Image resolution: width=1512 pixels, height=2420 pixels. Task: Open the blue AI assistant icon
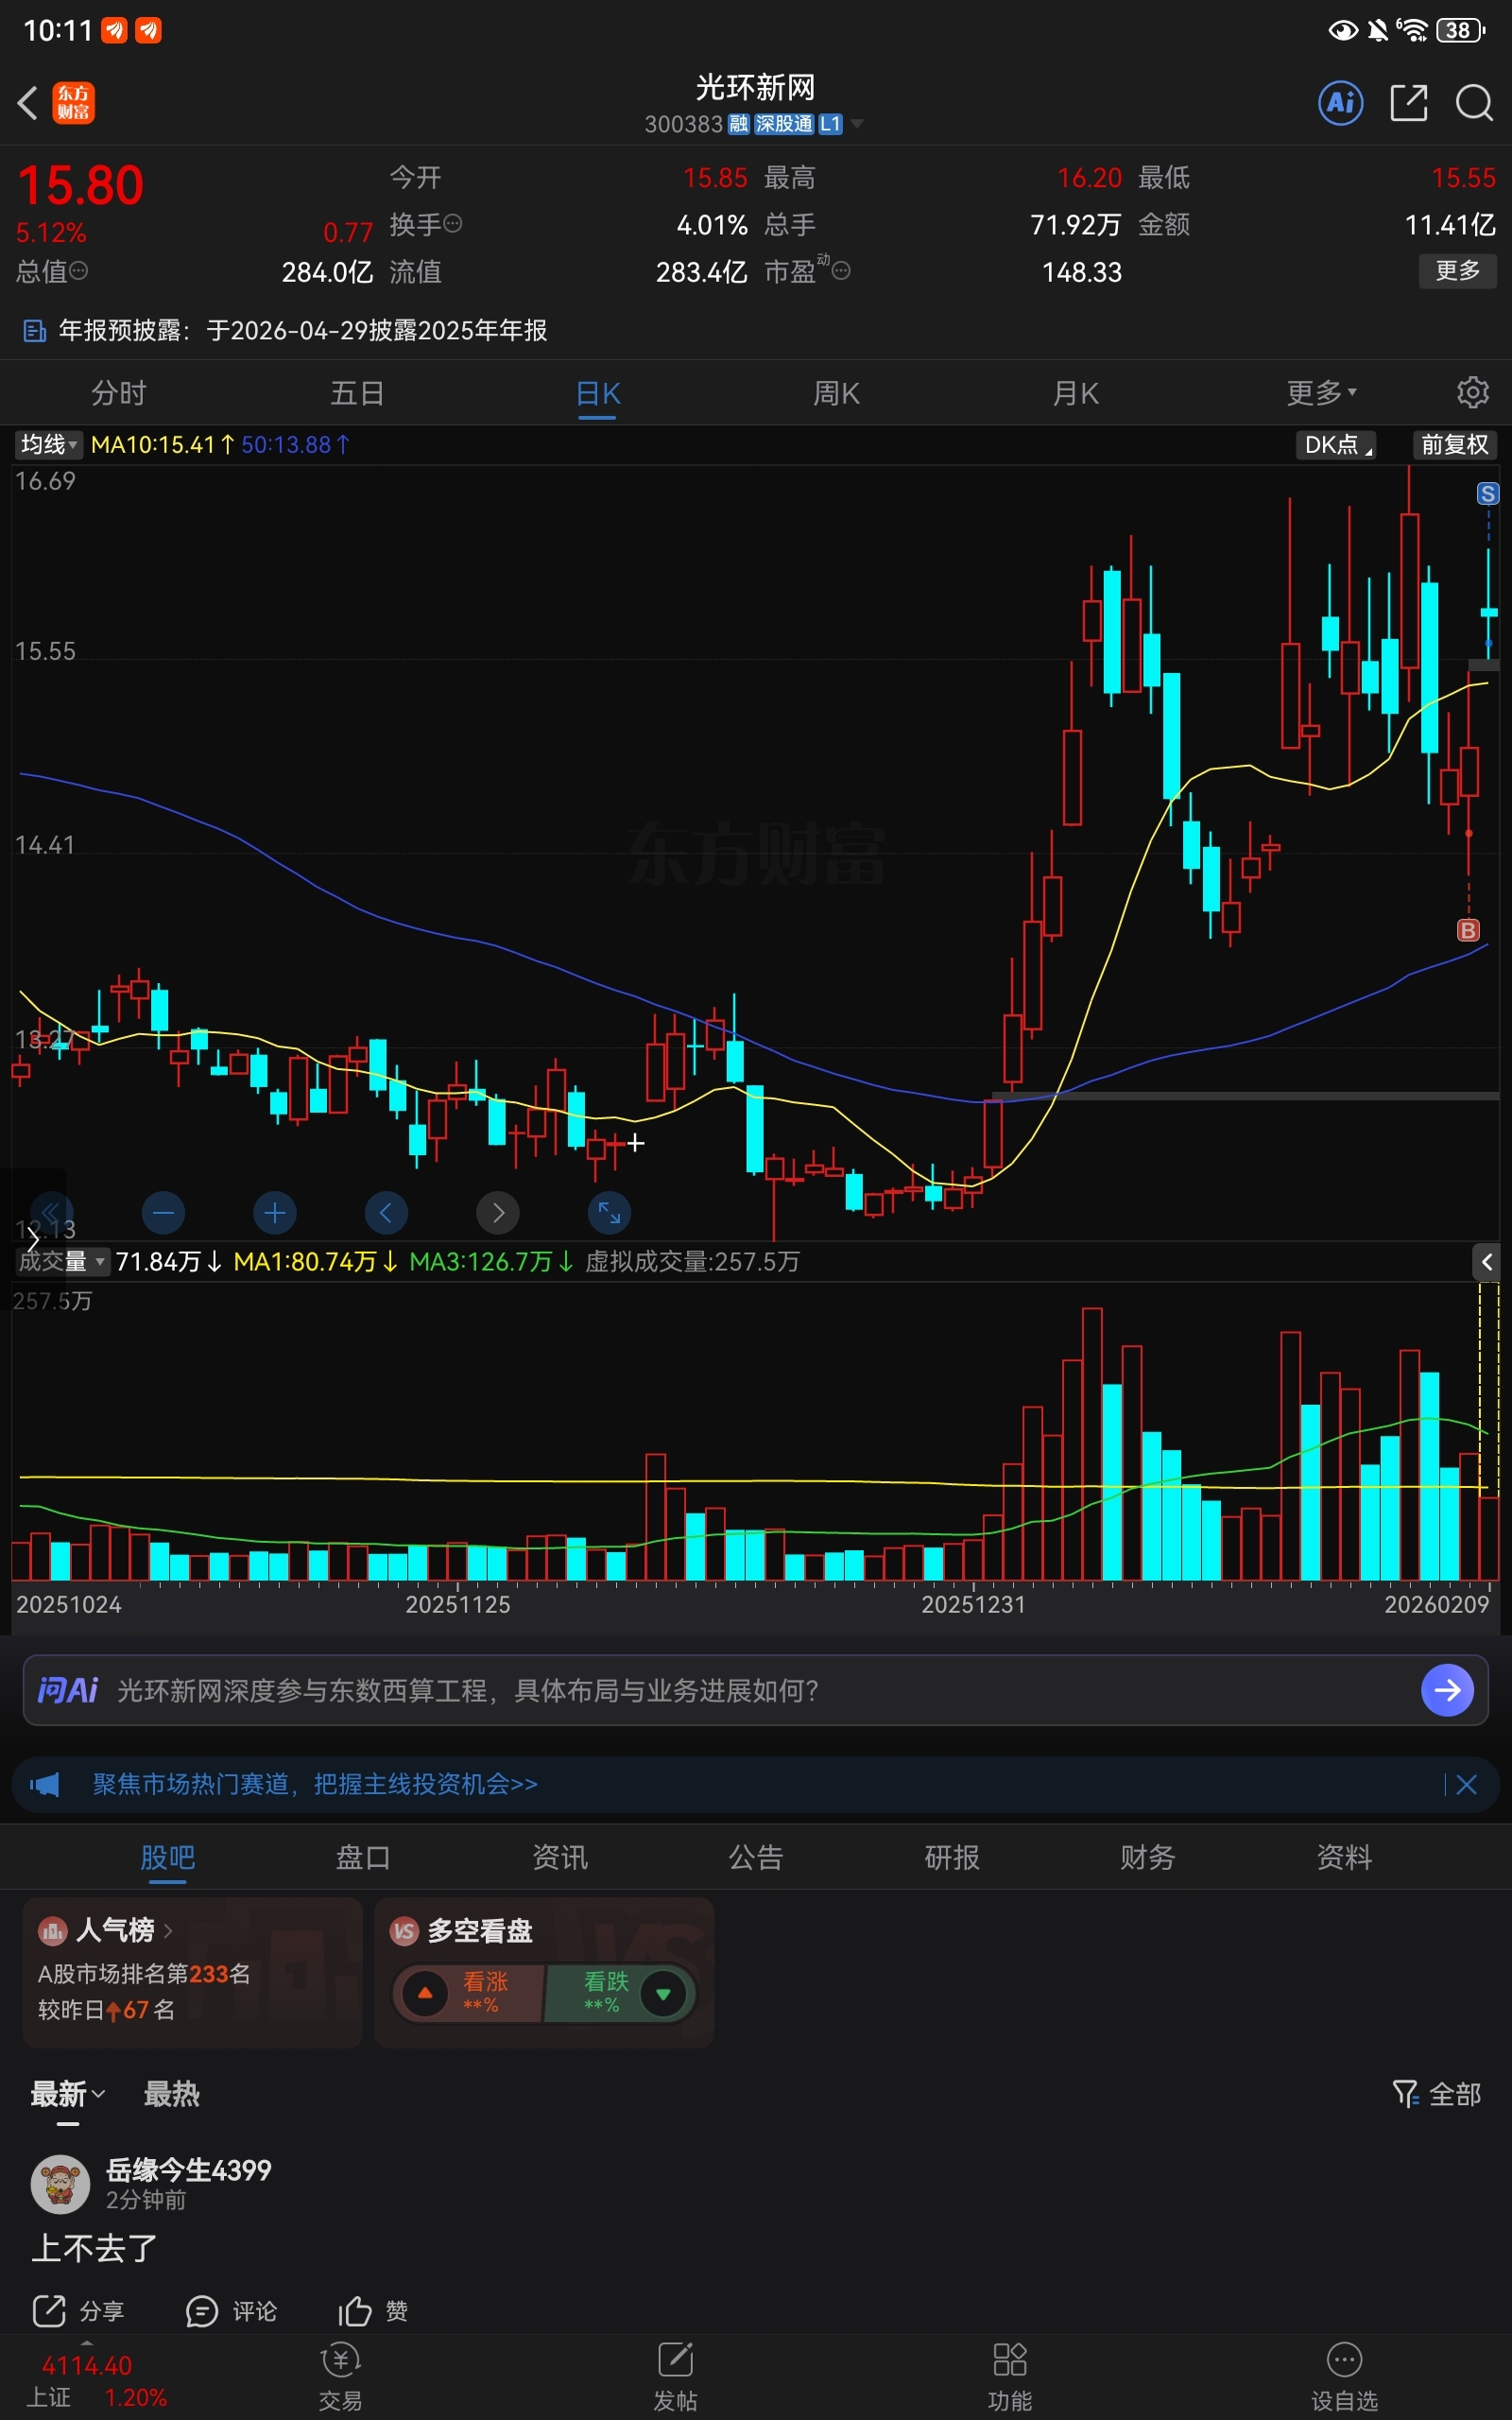(1340, 103)
